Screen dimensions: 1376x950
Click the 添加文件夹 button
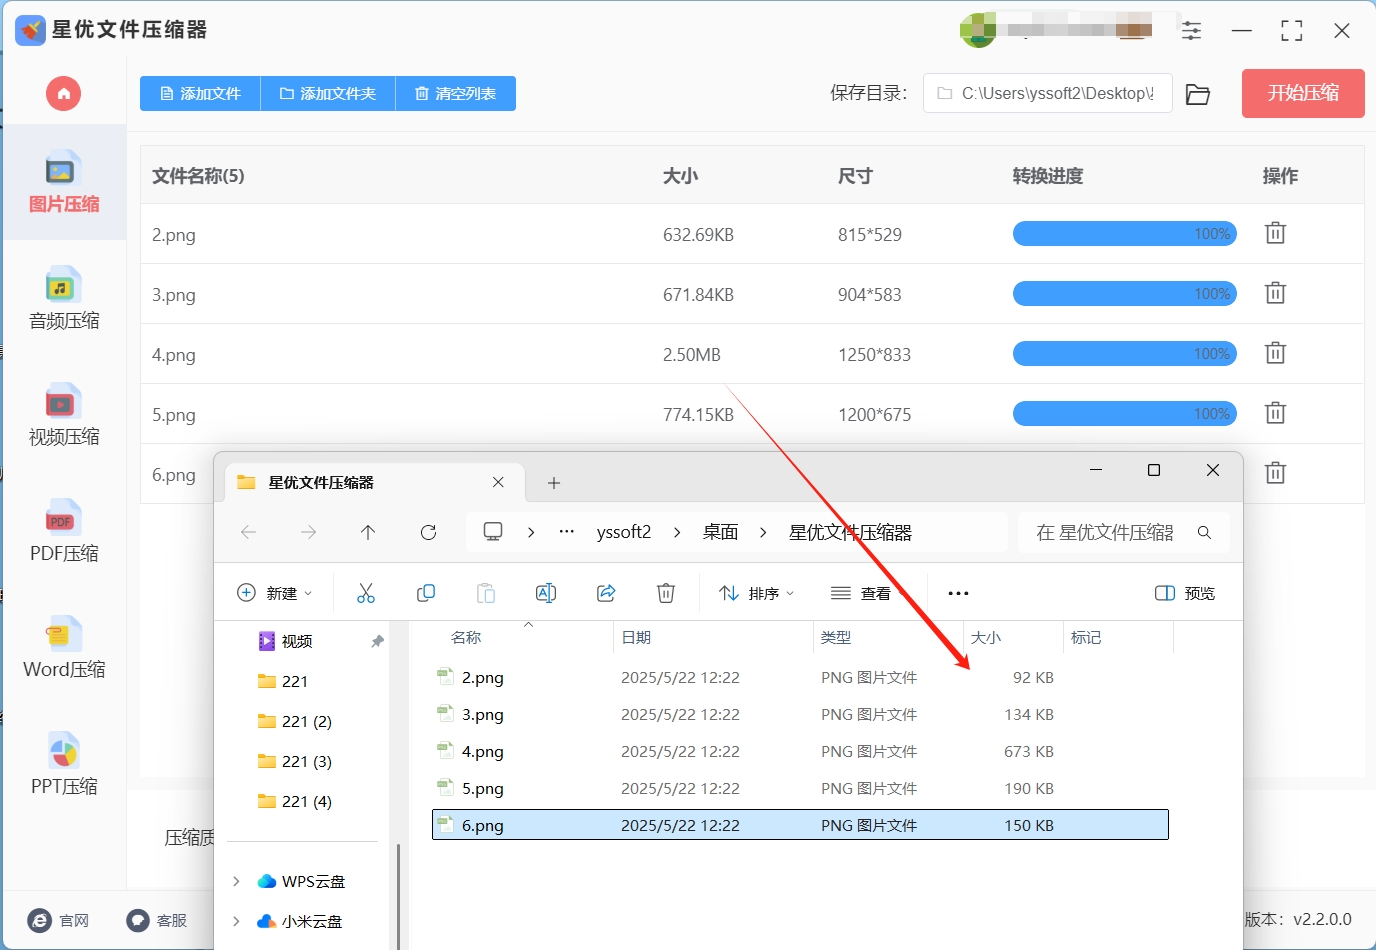[328, 93]
